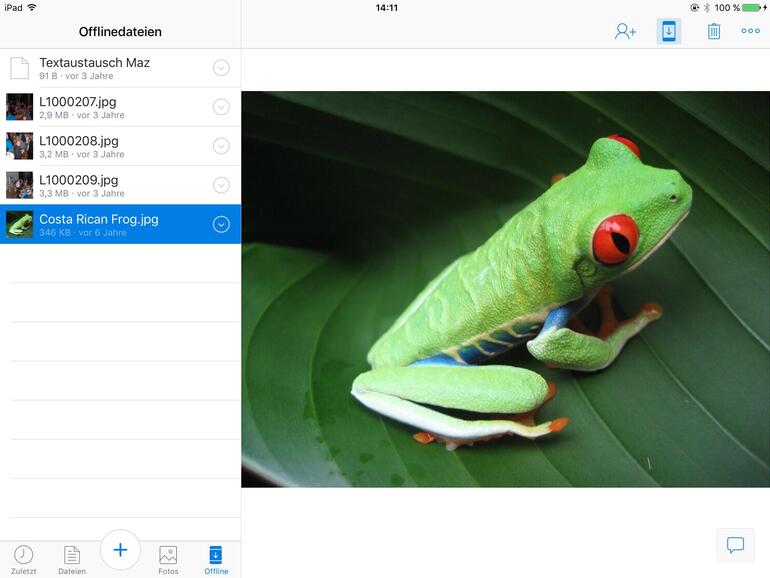770x578 pixels.
Task: Select the L1000207.jpg file name
Action: (x=78, y=102)
